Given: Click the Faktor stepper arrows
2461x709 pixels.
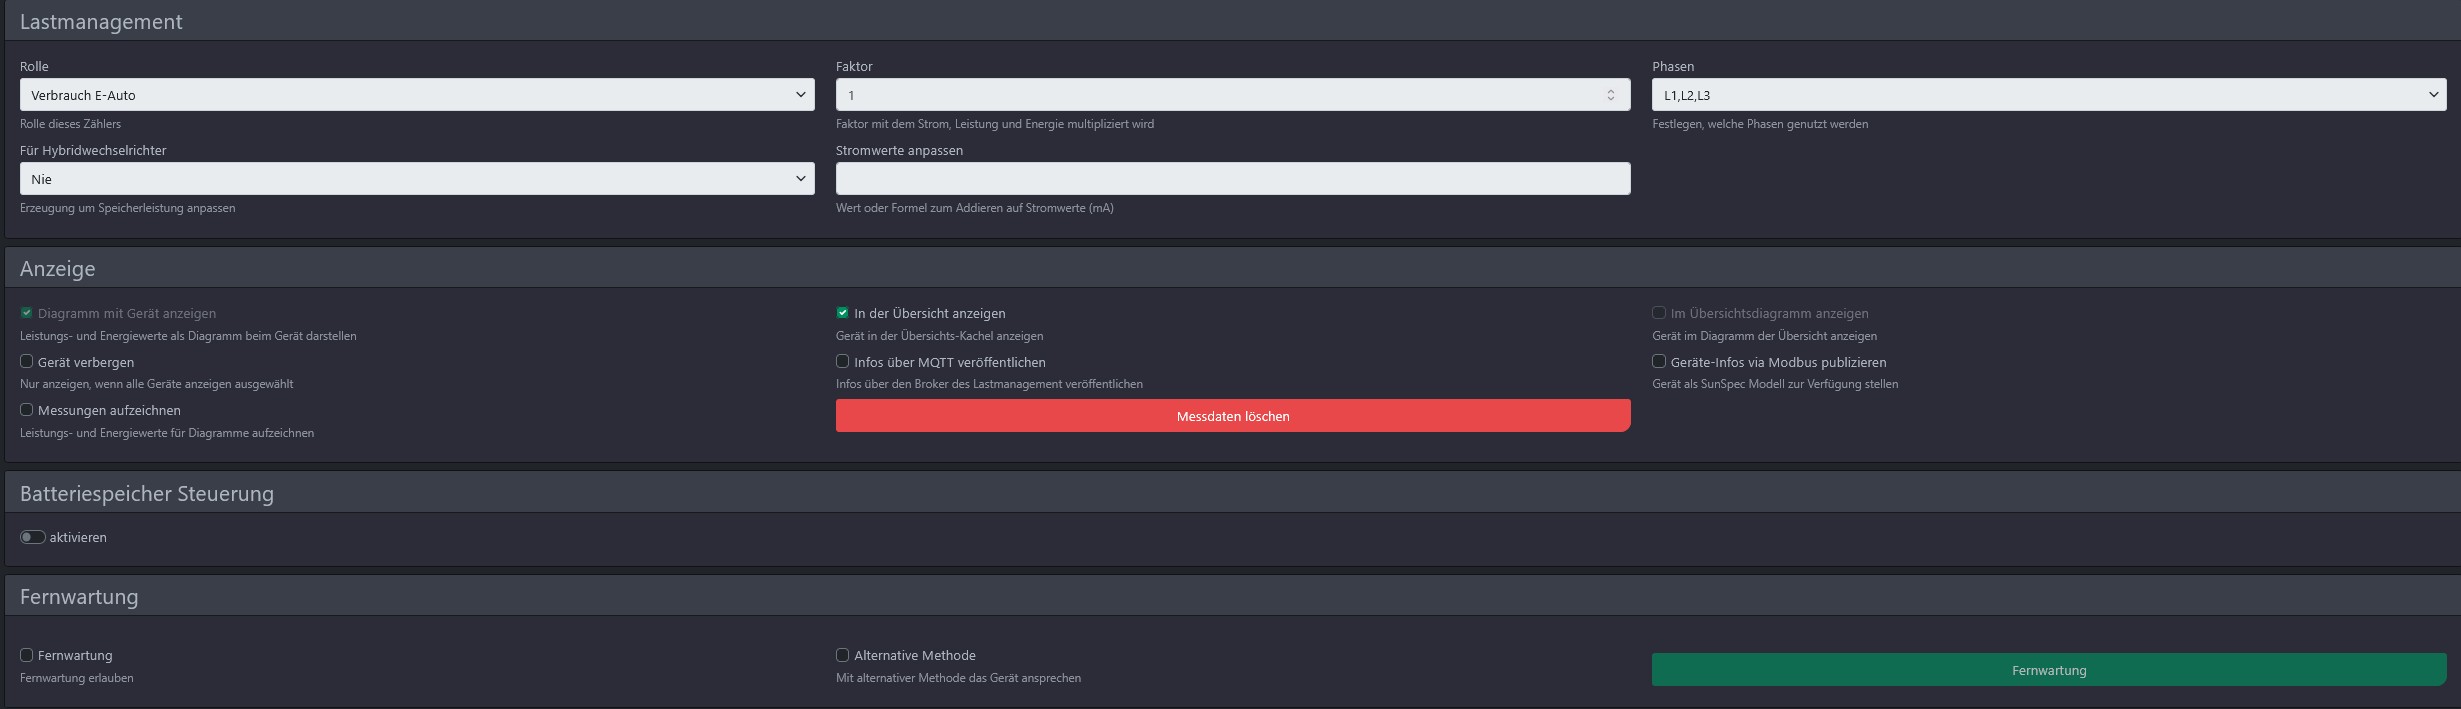Looking at the screenshot, I should (x=1610, y=95).
